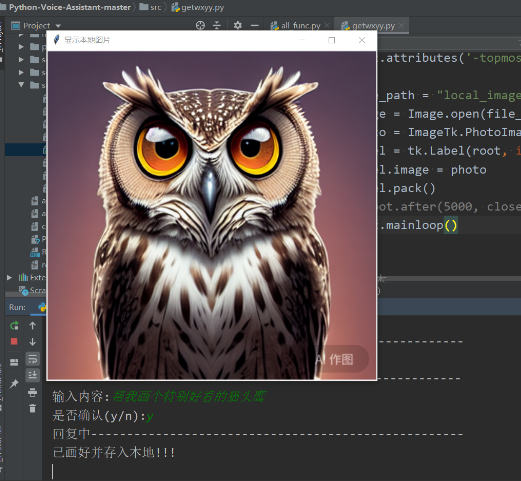521x481 pixels.
Task: Click the Print console output icon
Action: coord(32,392)
